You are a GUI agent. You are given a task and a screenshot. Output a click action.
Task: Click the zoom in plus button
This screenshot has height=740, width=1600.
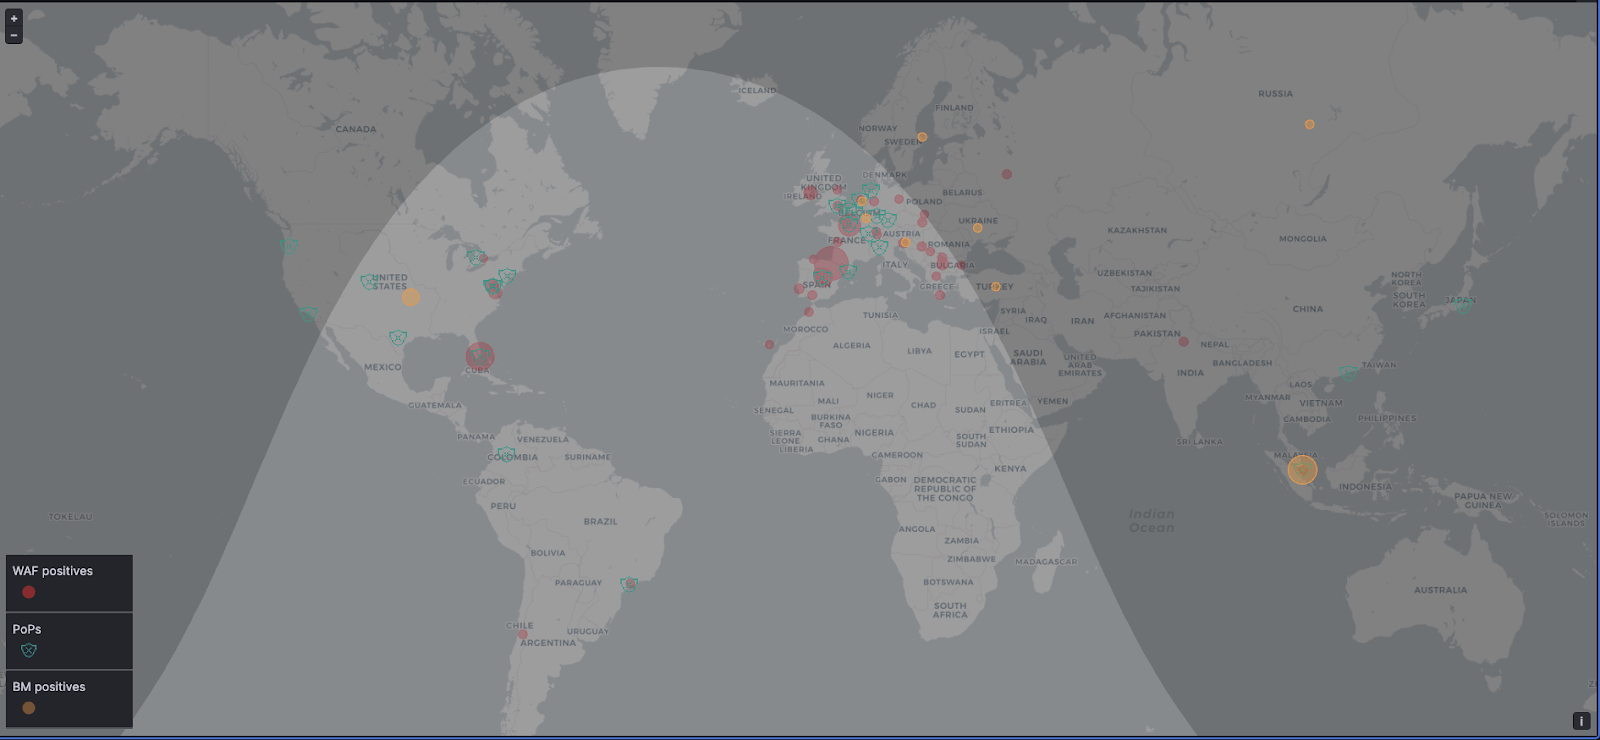(x=14, y=18)
